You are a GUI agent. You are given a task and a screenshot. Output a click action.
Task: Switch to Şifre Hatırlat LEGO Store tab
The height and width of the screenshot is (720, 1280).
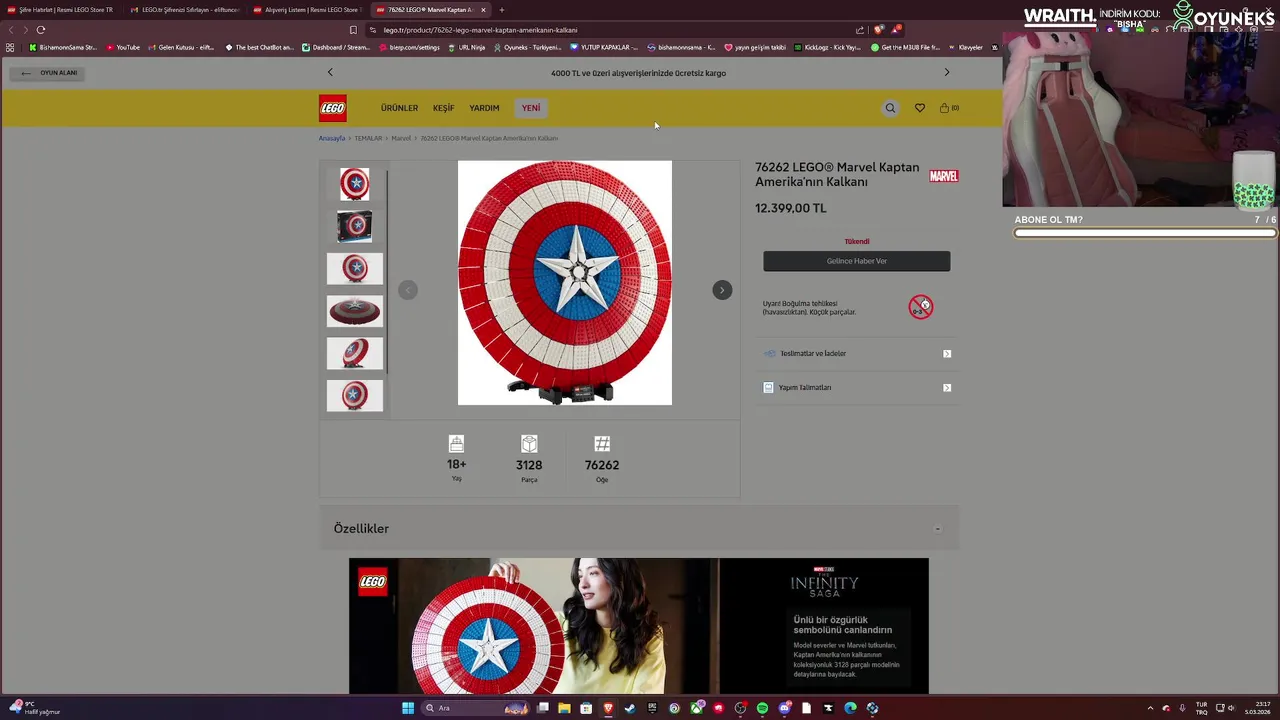click(60, 10)
